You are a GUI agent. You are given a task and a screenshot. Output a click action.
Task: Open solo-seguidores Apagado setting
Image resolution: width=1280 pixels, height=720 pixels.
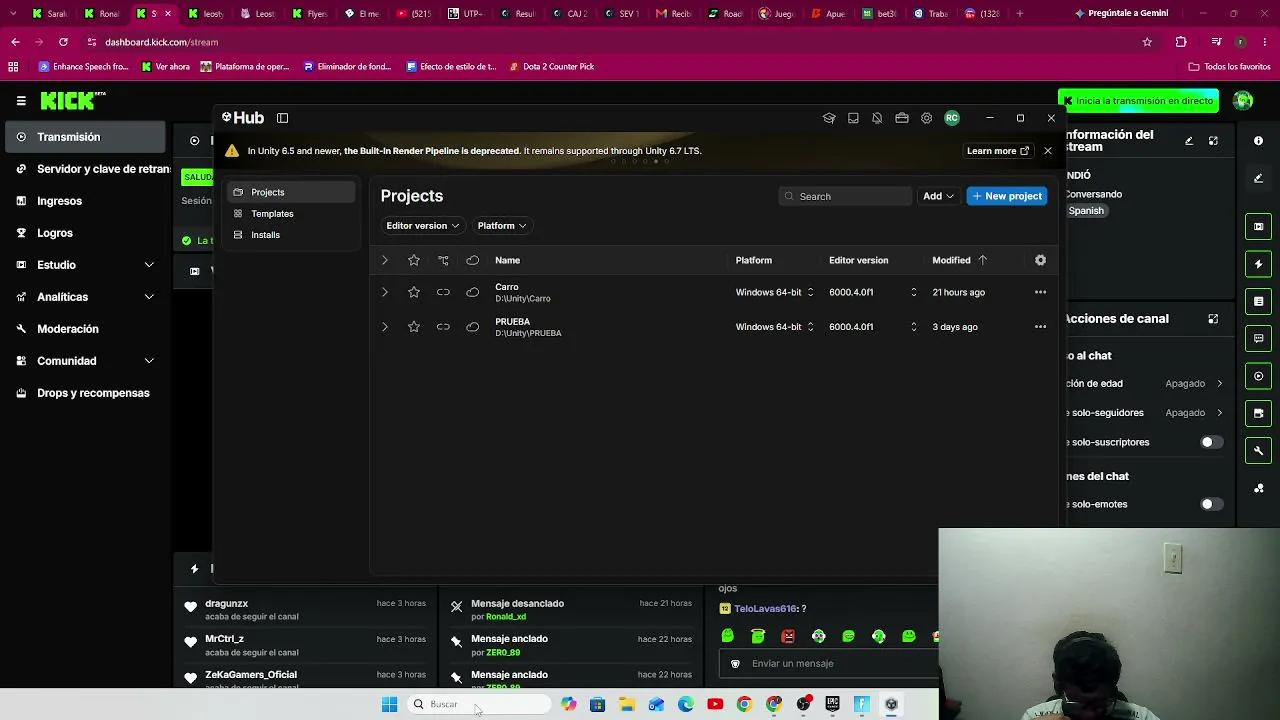[1194, 413]
